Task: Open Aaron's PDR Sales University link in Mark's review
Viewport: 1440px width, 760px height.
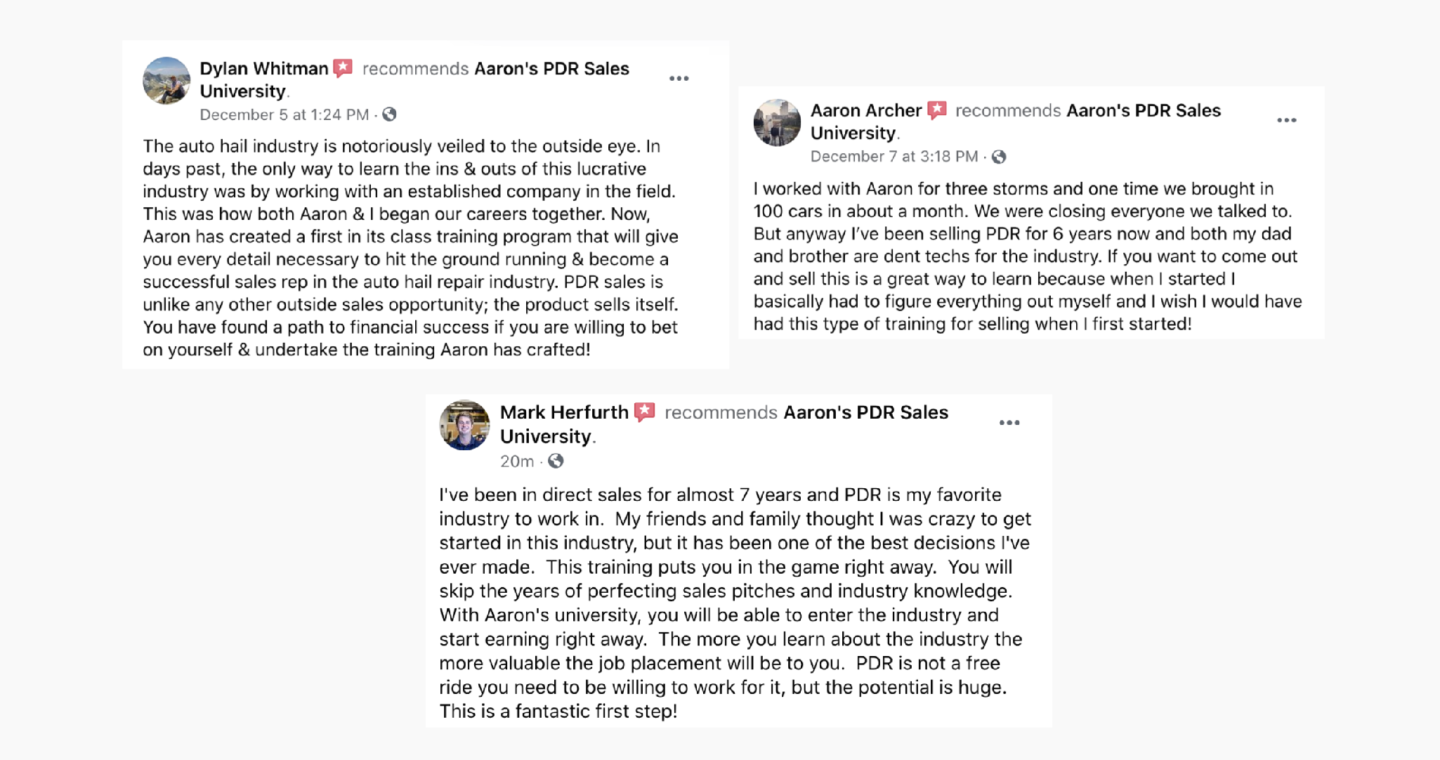Action: pos(865,412)
